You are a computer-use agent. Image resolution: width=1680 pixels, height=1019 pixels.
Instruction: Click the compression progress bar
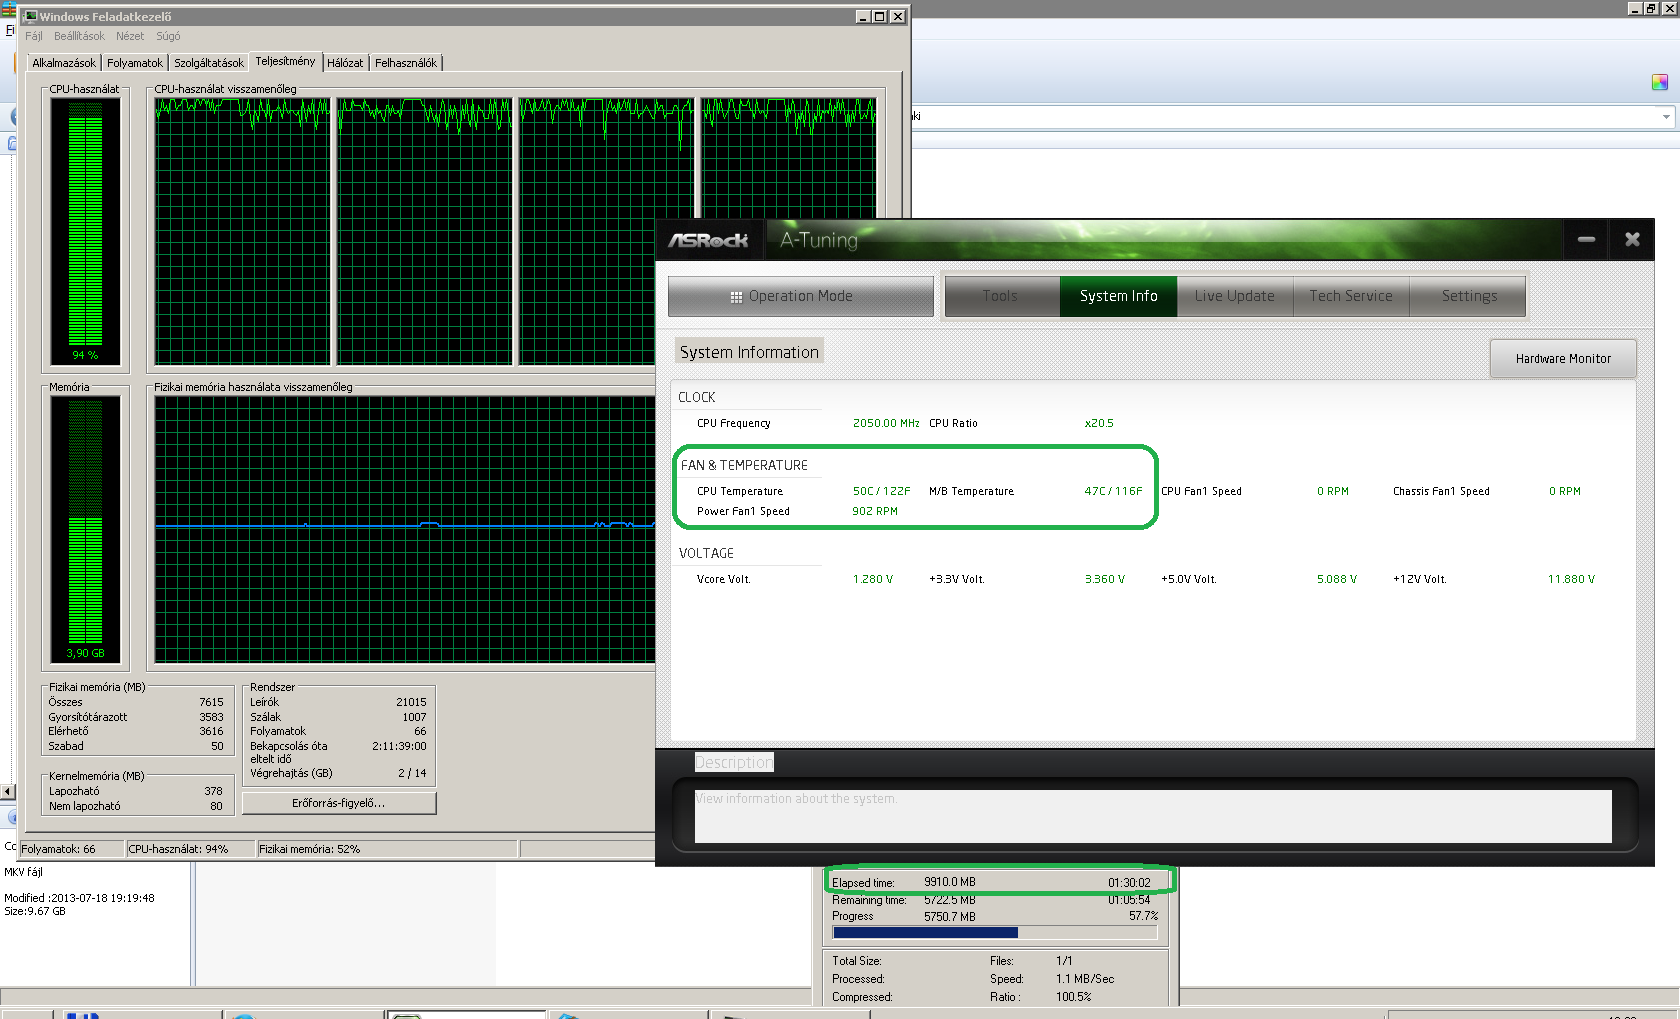(995, 932)
